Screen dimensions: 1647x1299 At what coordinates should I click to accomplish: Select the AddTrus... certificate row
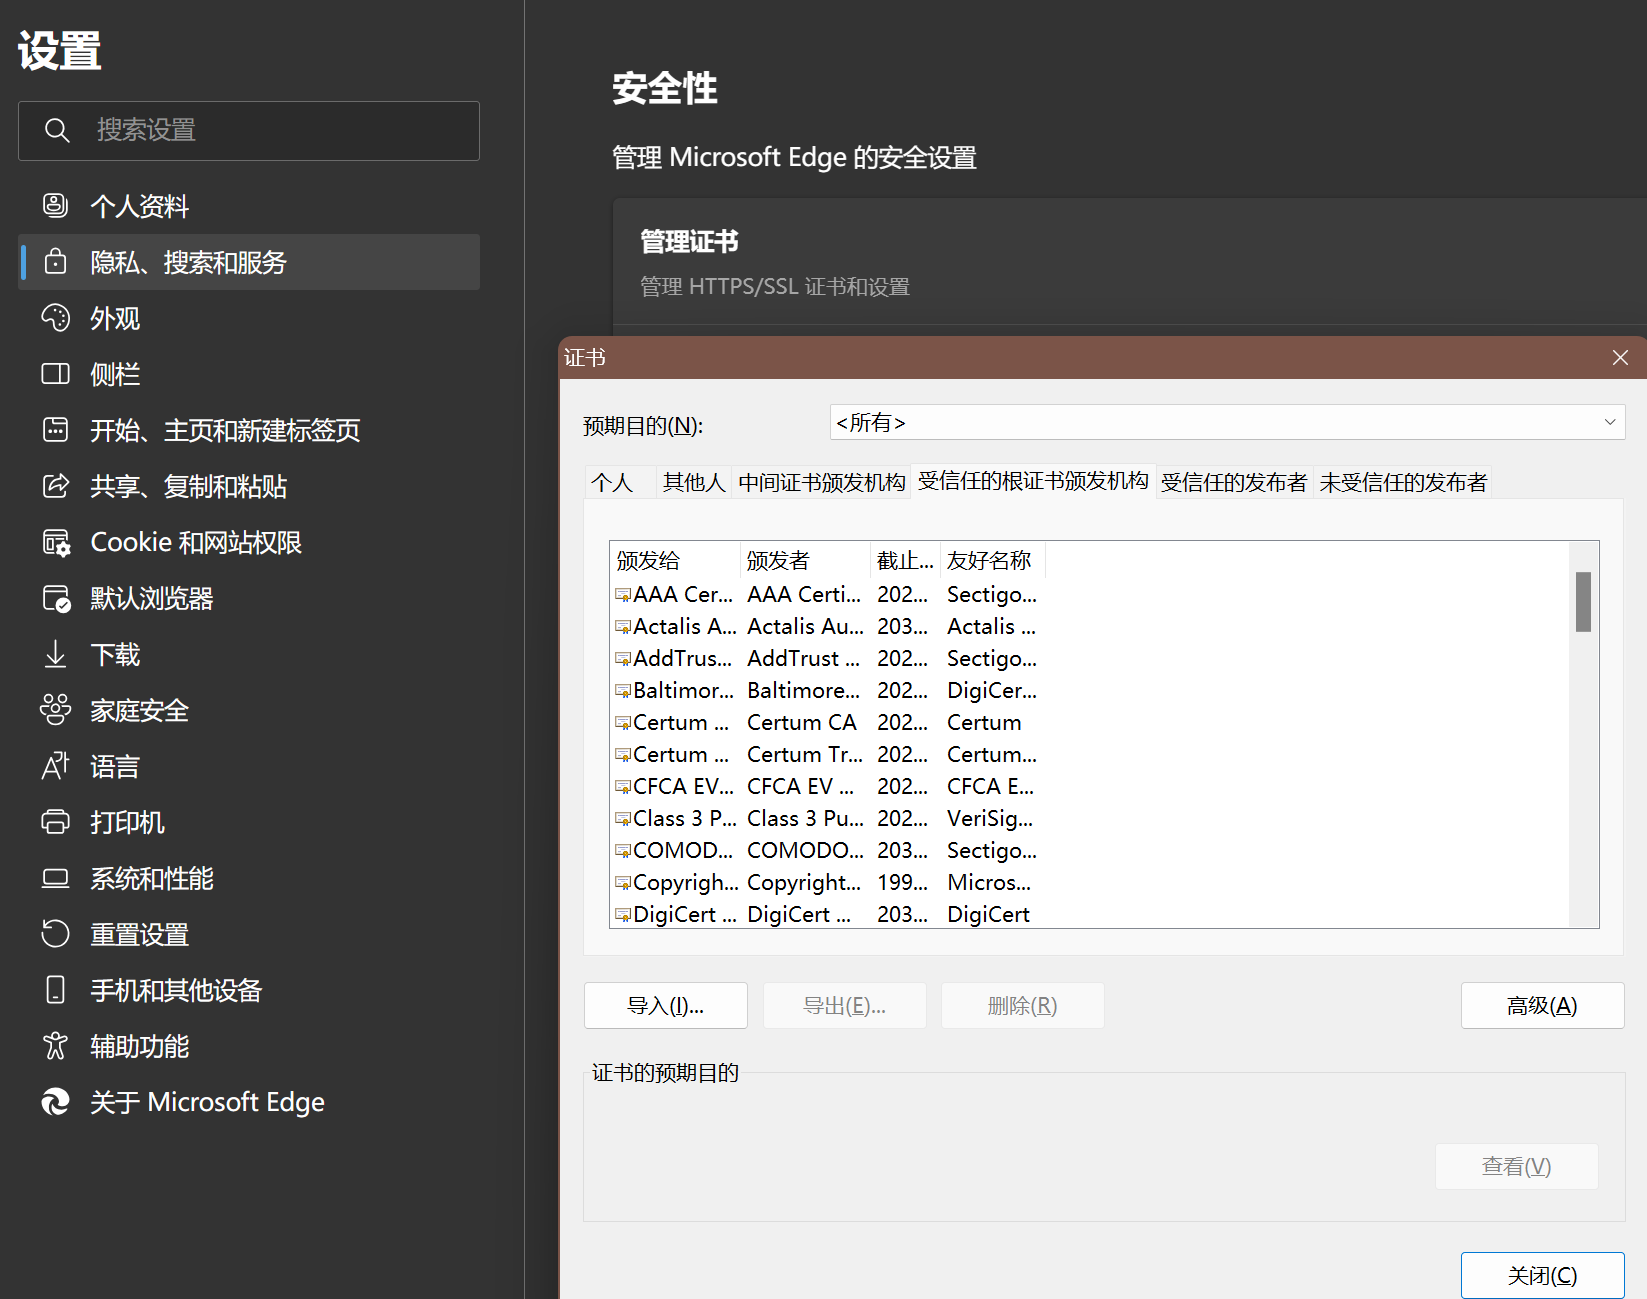827,658
